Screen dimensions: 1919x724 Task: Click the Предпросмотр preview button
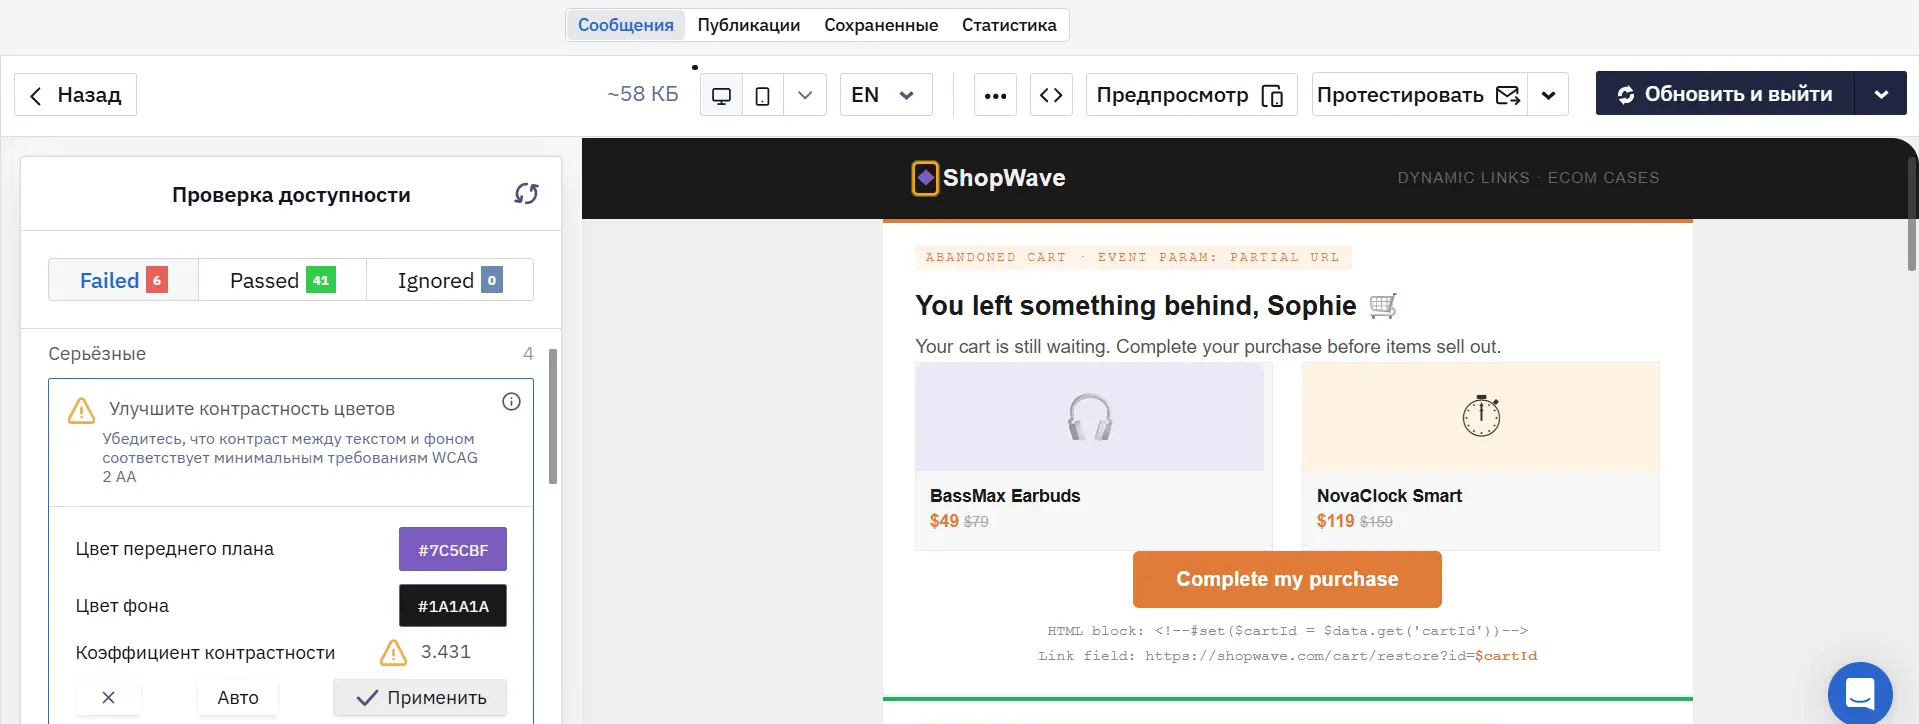coord(1191,95)
